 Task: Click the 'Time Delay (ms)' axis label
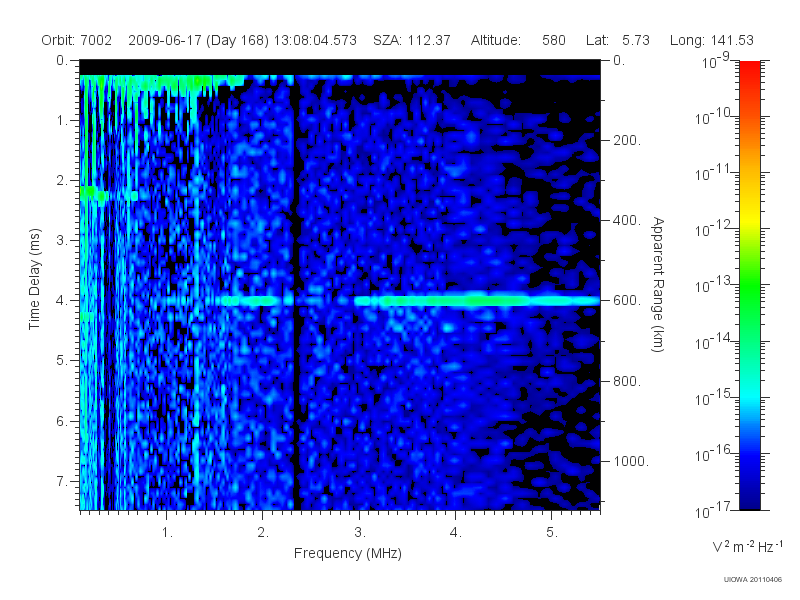(34, 279)
